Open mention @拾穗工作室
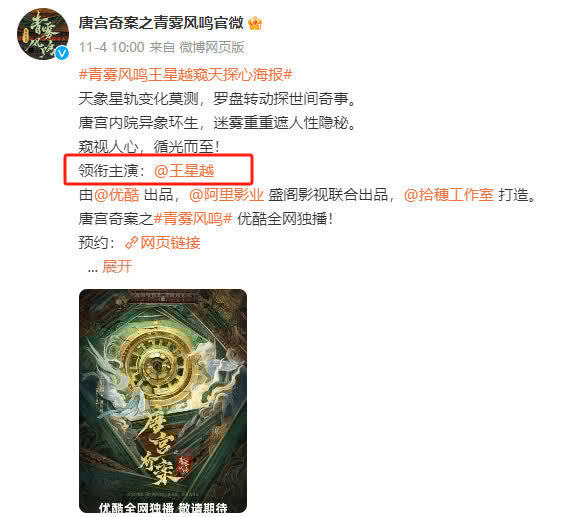 tap(448, 195)
